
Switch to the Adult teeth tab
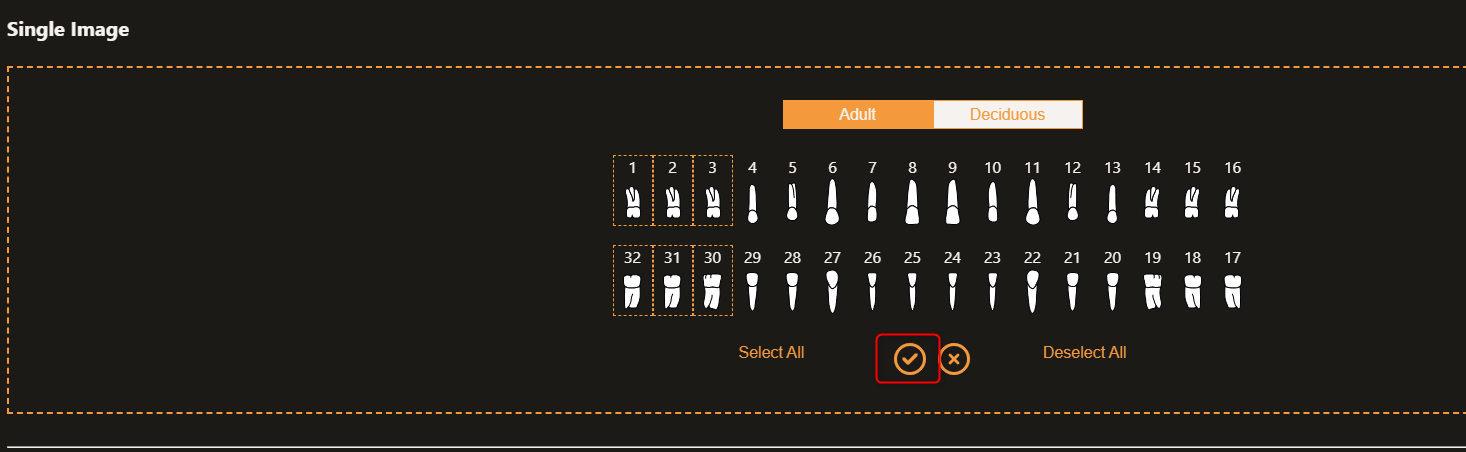pyautogui.click(x=857, y=114)
